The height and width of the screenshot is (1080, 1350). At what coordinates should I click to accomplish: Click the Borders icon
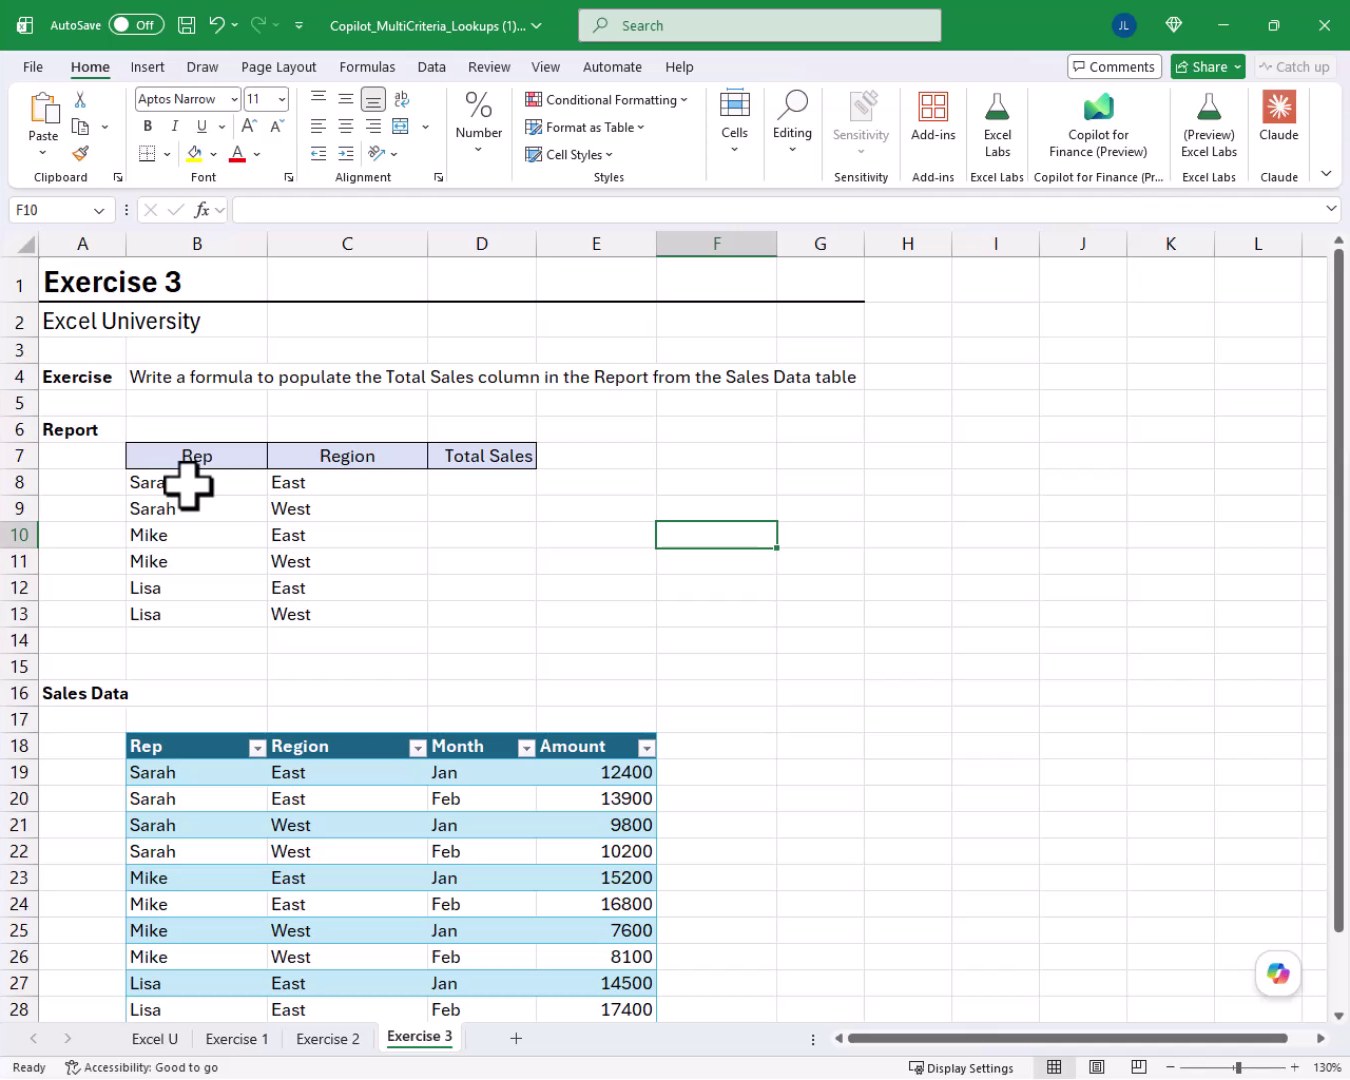[x=147, y=154]
